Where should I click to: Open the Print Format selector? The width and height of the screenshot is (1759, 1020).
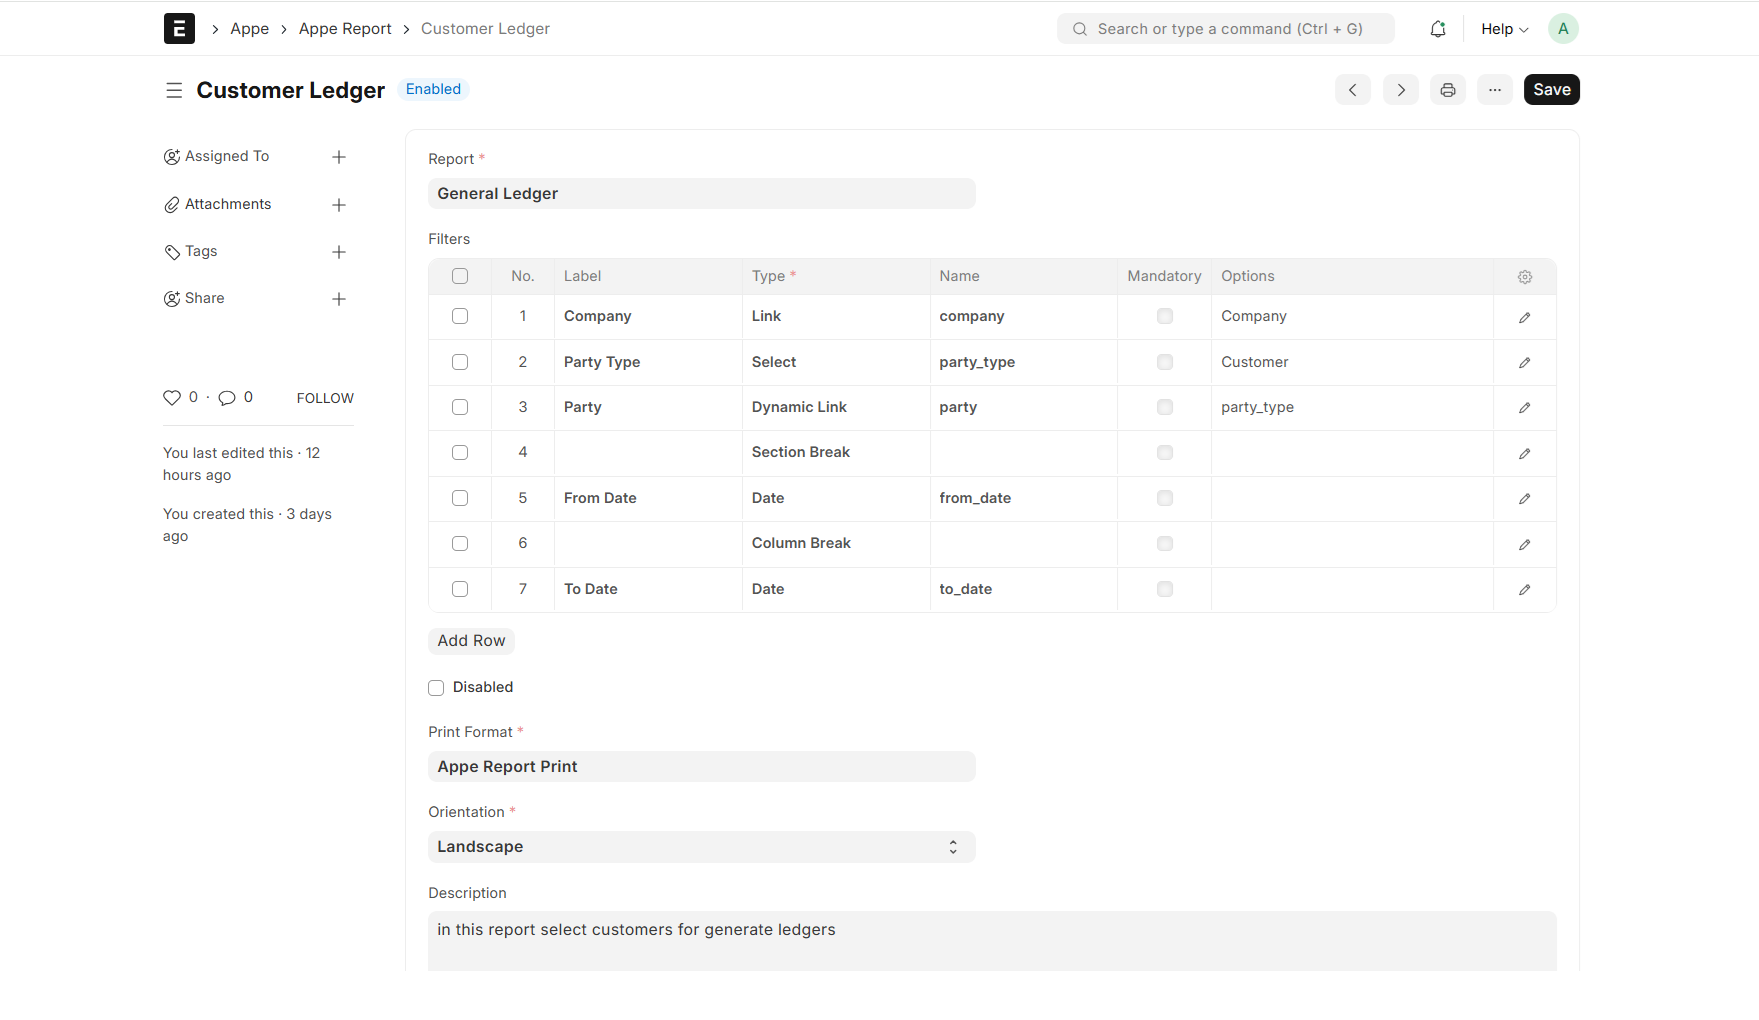click(701, 766)
